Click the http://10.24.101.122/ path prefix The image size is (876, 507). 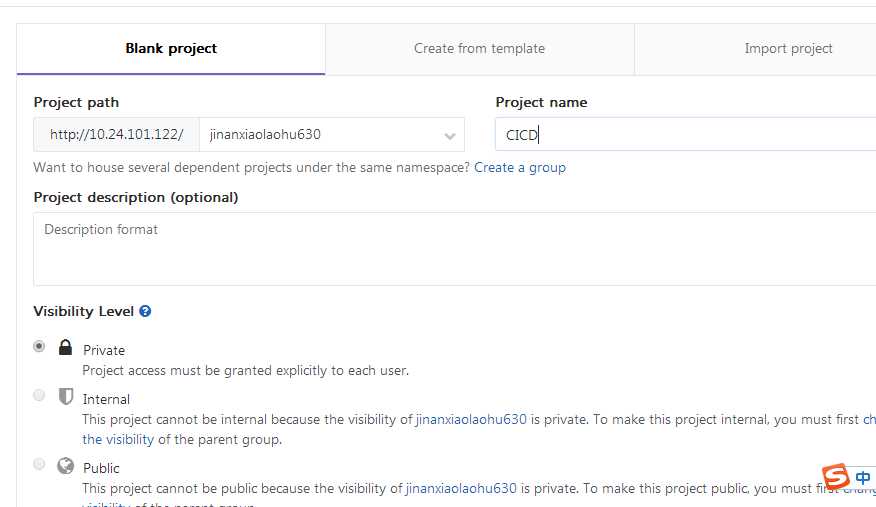click(x=116, y=135)
